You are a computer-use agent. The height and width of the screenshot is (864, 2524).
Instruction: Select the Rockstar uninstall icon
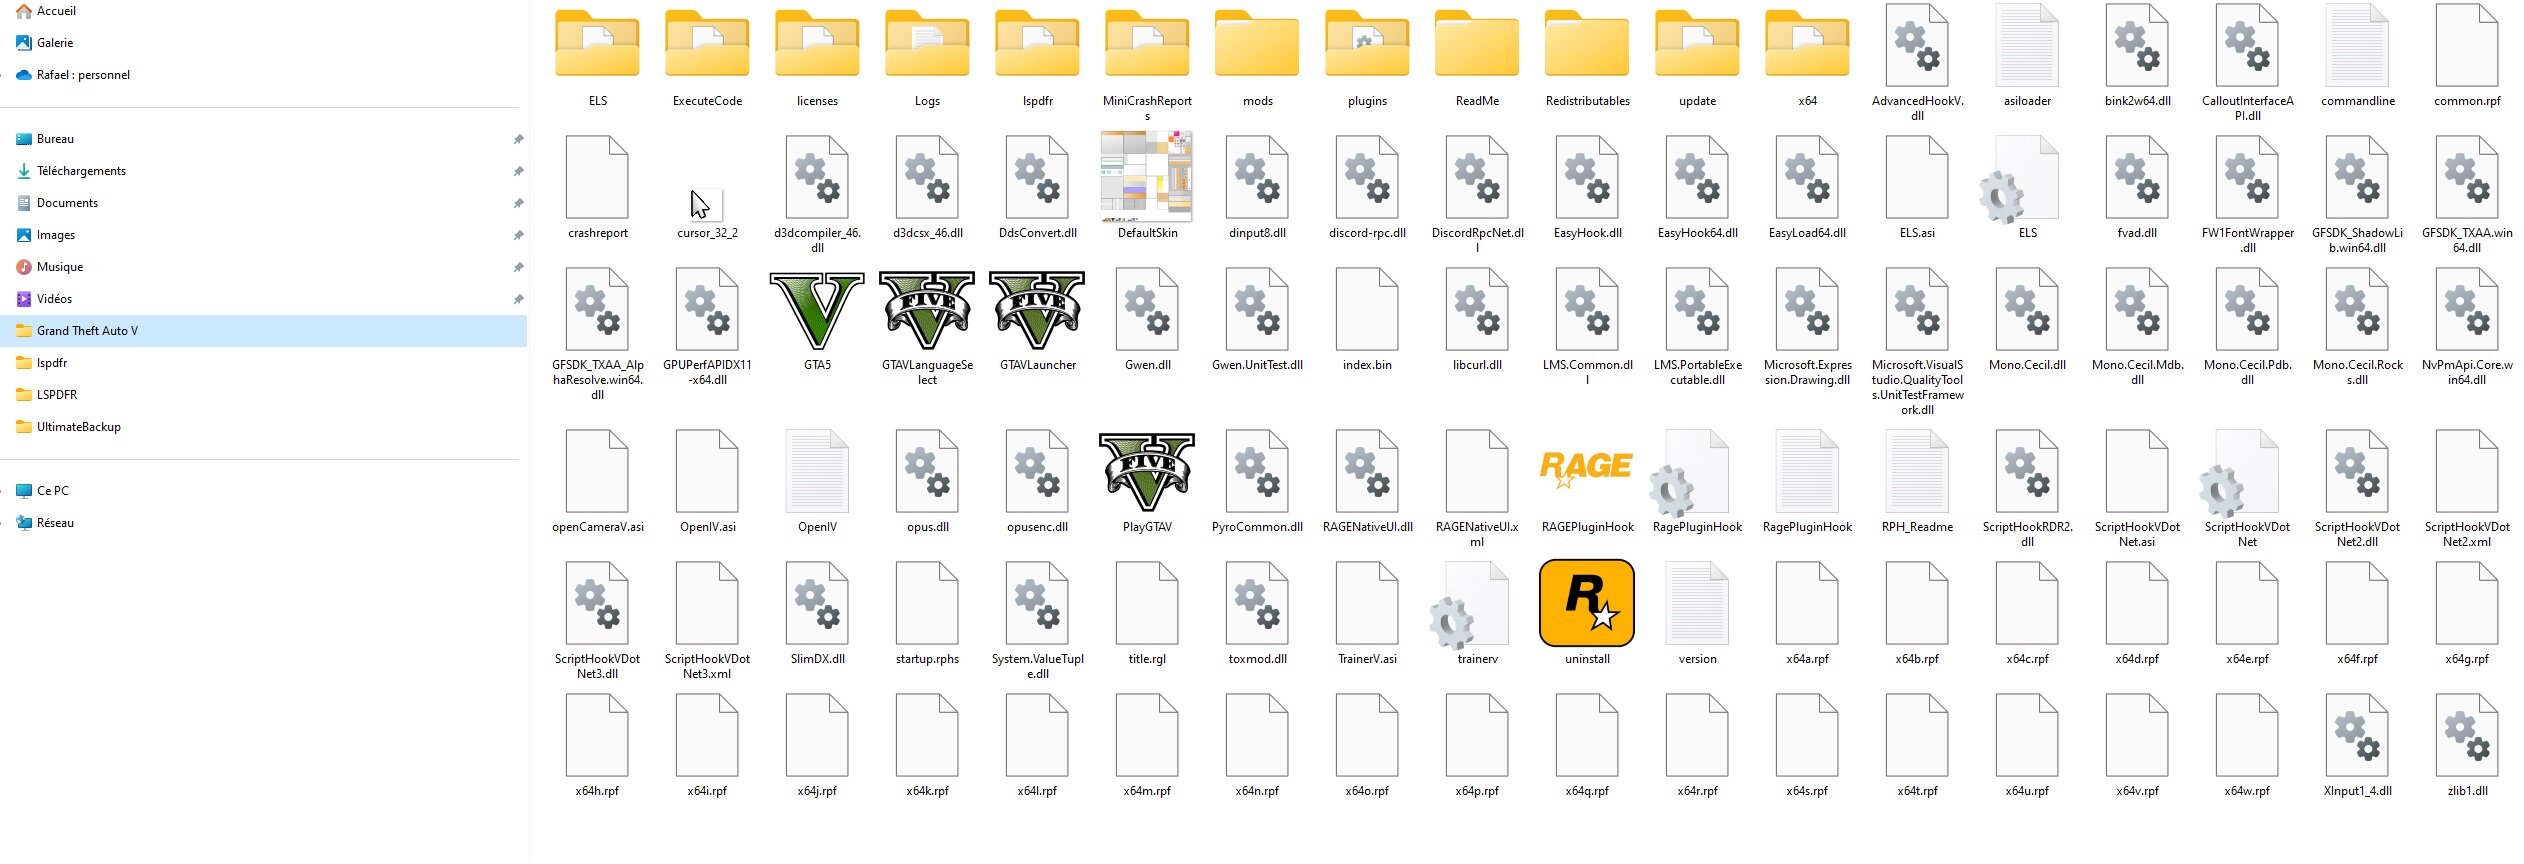point(1587,603)
